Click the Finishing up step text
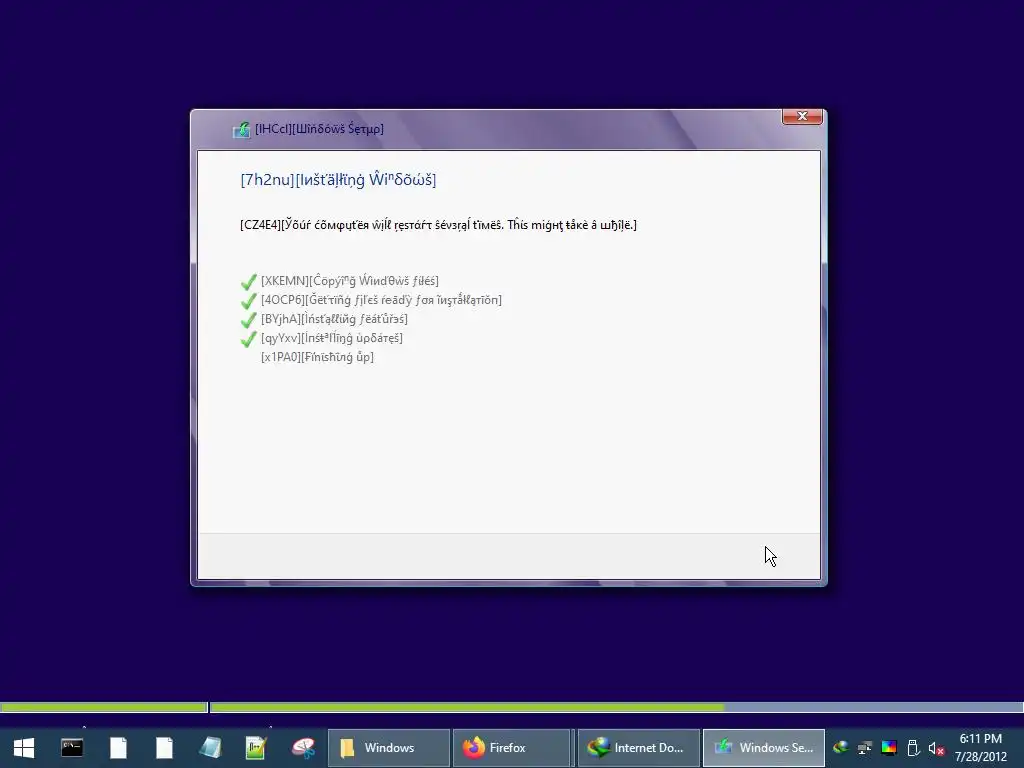The height and width of the screenshot is (768, 1024). (x=317, y=357)
